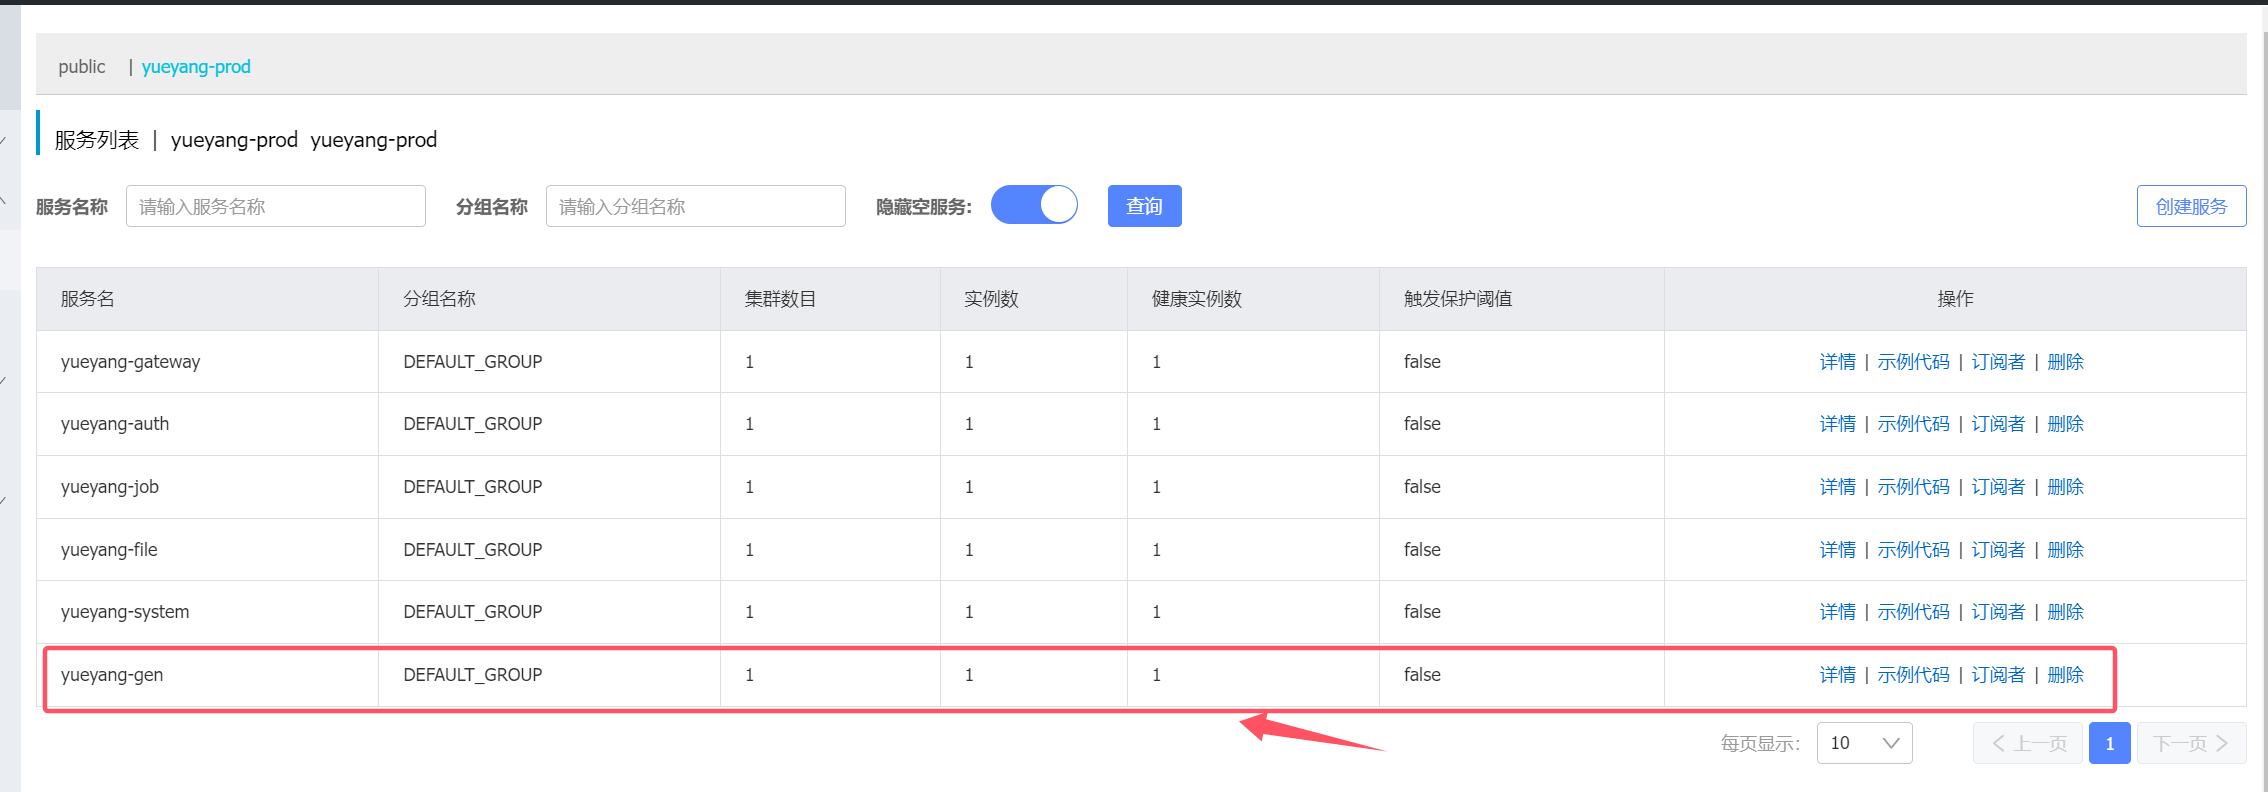The image size is (2268, 792).
Task: Go to page 1 in pagination
Action: coord(2109,743)
